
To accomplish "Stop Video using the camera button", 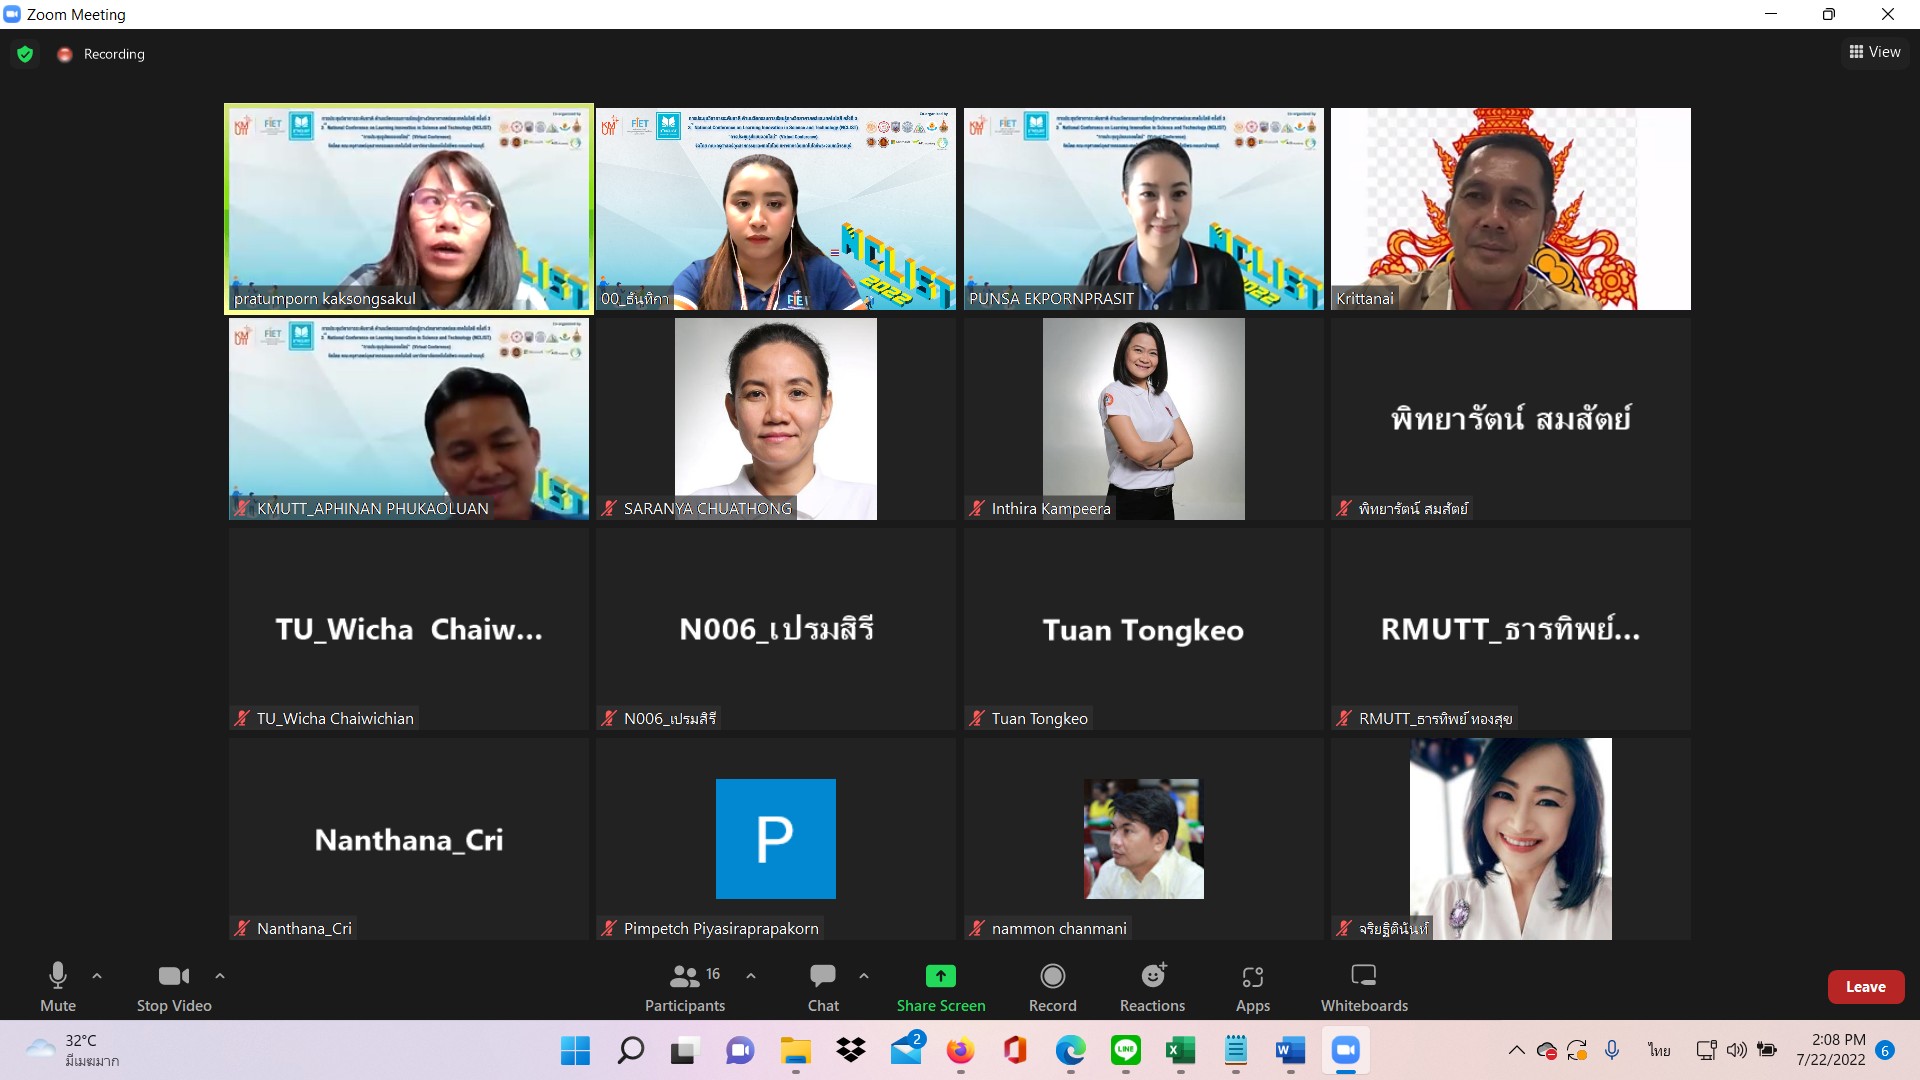I will (174, 986).
